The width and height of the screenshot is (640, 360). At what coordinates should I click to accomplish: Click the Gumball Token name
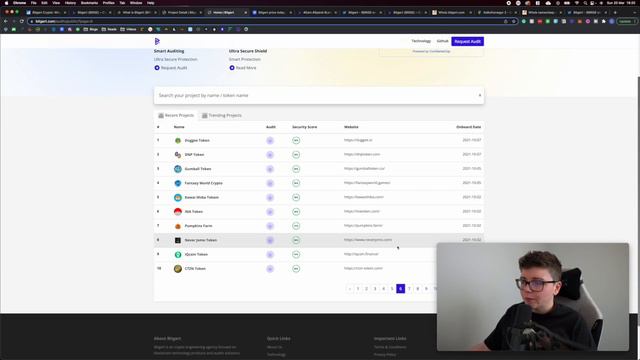198,169
